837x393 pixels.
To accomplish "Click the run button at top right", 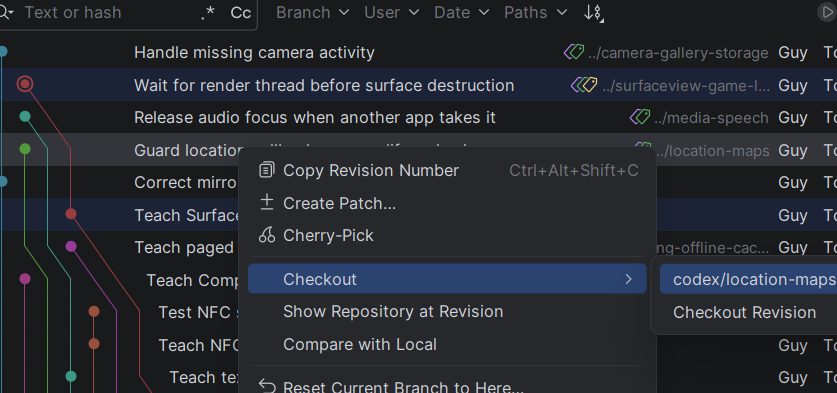I will tap(827, 12).
